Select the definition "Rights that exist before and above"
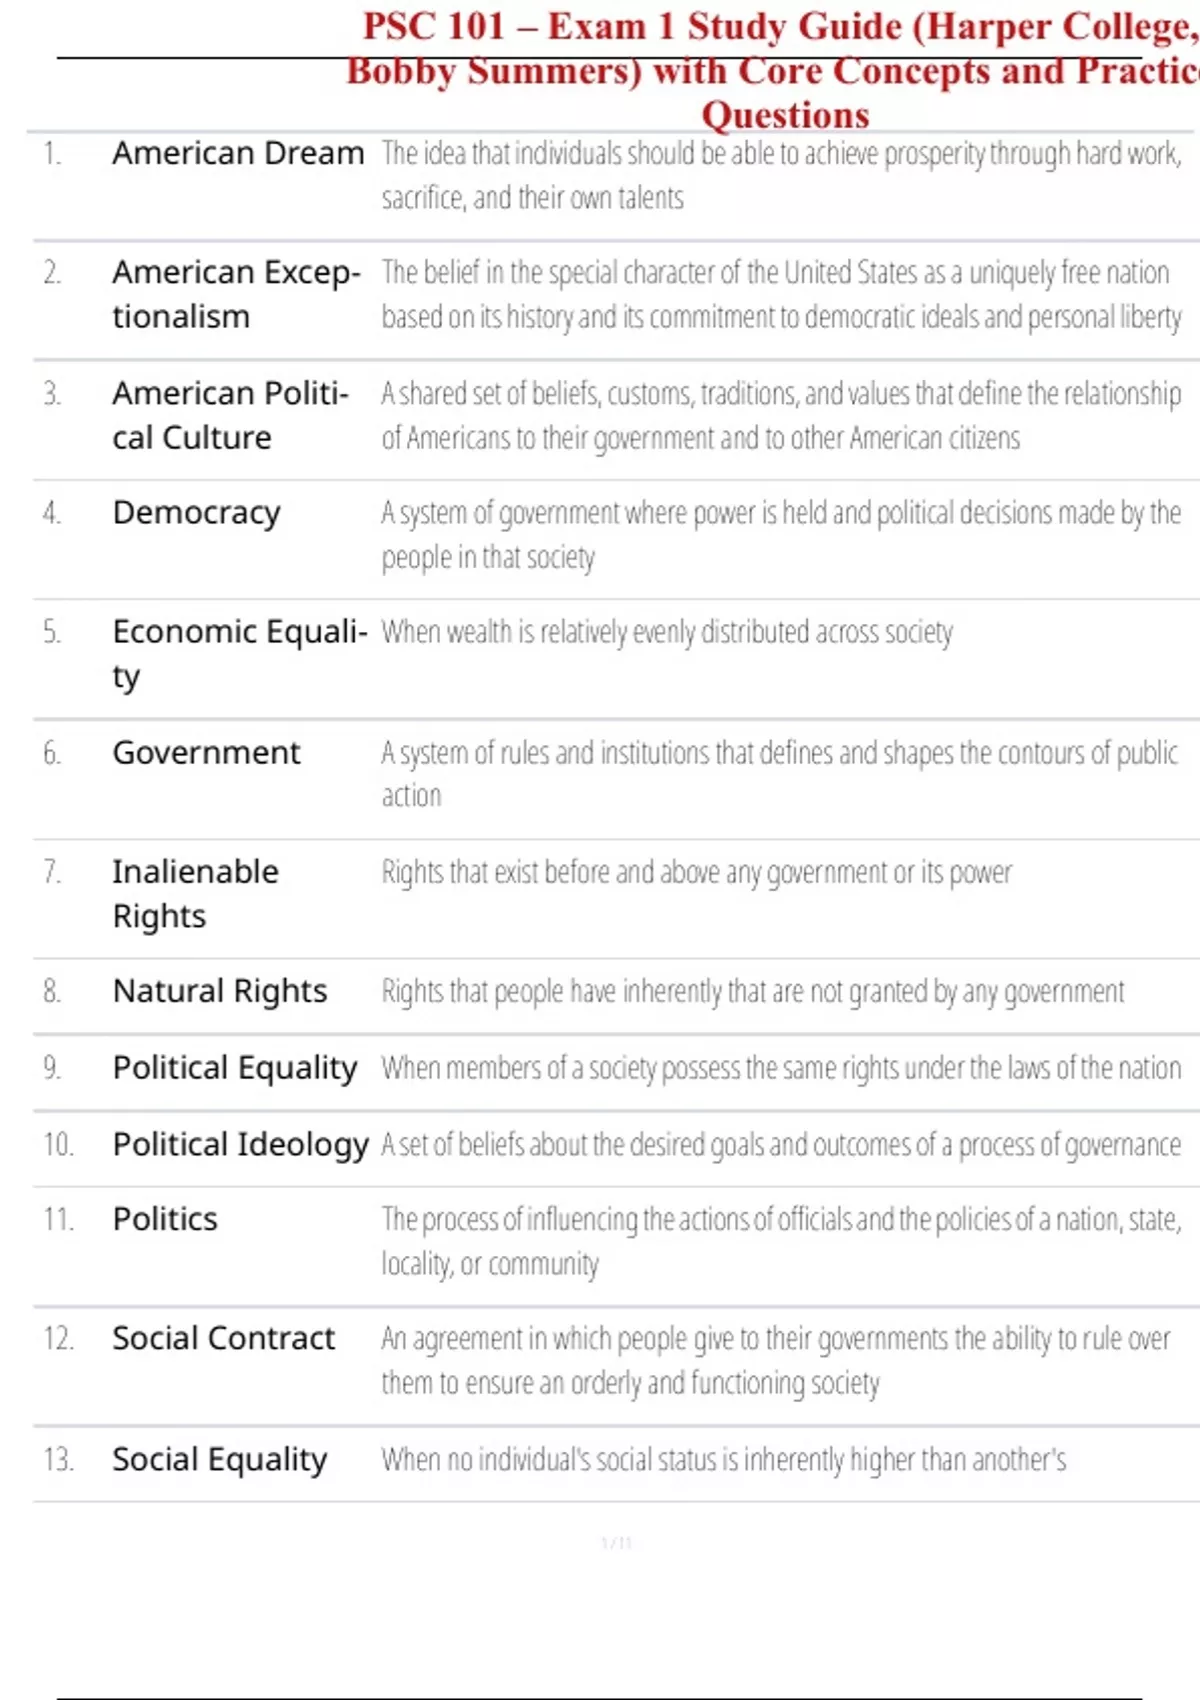 [696, 873]
